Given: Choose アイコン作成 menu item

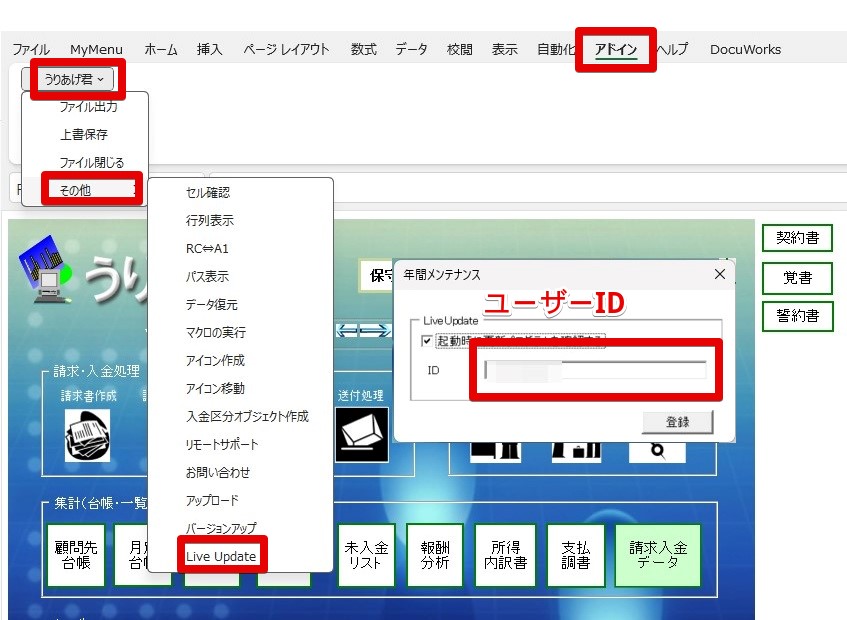Looking at the screenshot, I should click(215, 360).
